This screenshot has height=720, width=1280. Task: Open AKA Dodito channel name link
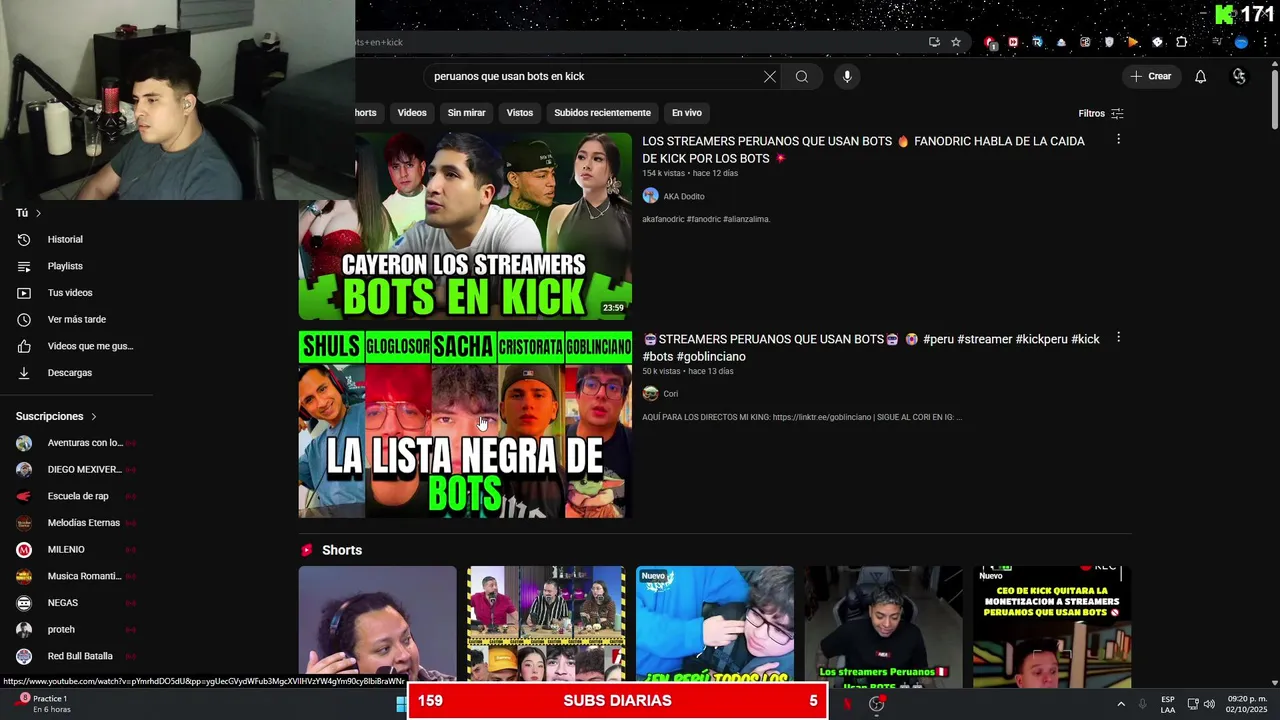[x=684, y=196]
